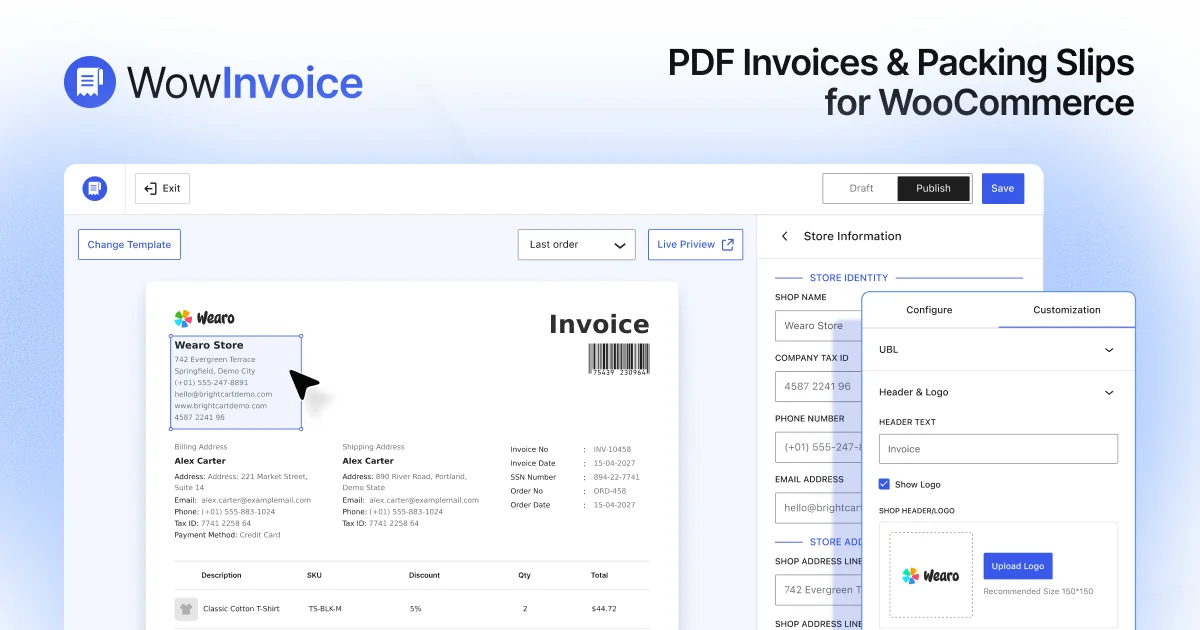Click the SKU column header

click(x=314, y=575)
